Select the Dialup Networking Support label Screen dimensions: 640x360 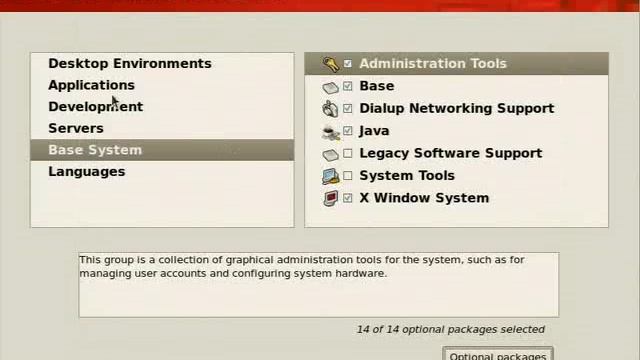pyautogui.click(x=457, y=109)
